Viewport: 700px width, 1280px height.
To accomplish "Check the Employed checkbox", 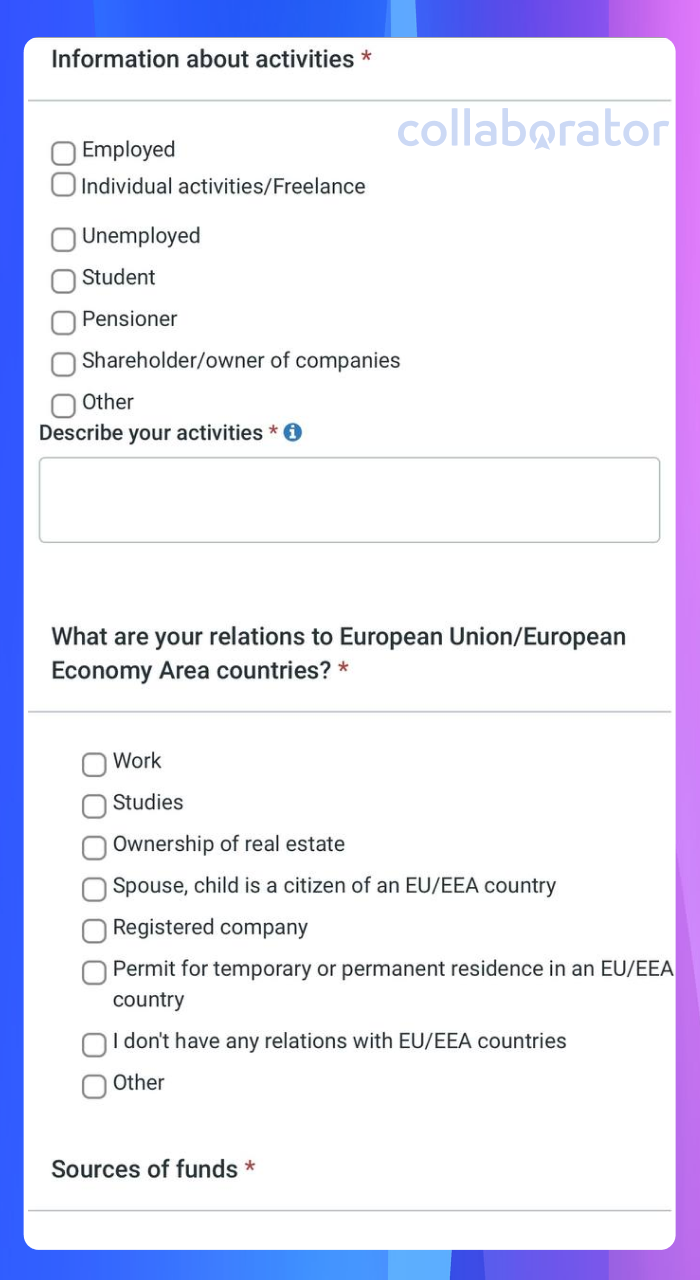I will click(x=63, y=153).
